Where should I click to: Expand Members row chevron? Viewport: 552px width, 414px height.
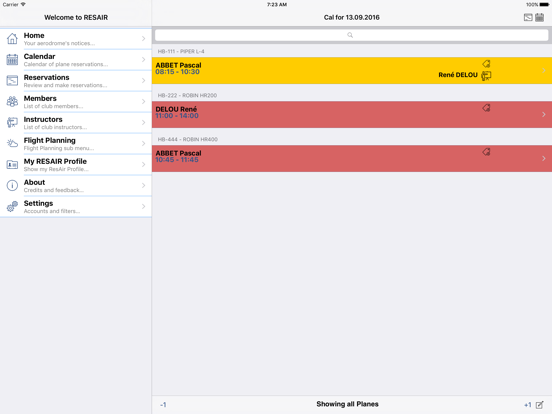(x=143, y=101)
